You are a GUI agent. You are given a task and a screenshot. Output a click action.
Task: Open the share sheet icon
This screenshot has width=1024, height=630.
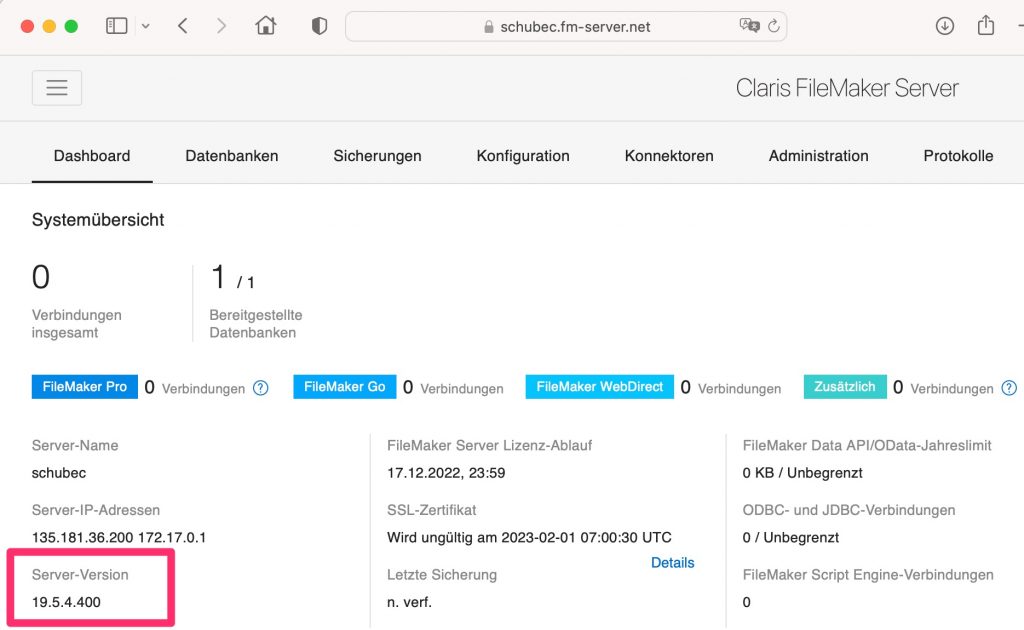point(985,25)
